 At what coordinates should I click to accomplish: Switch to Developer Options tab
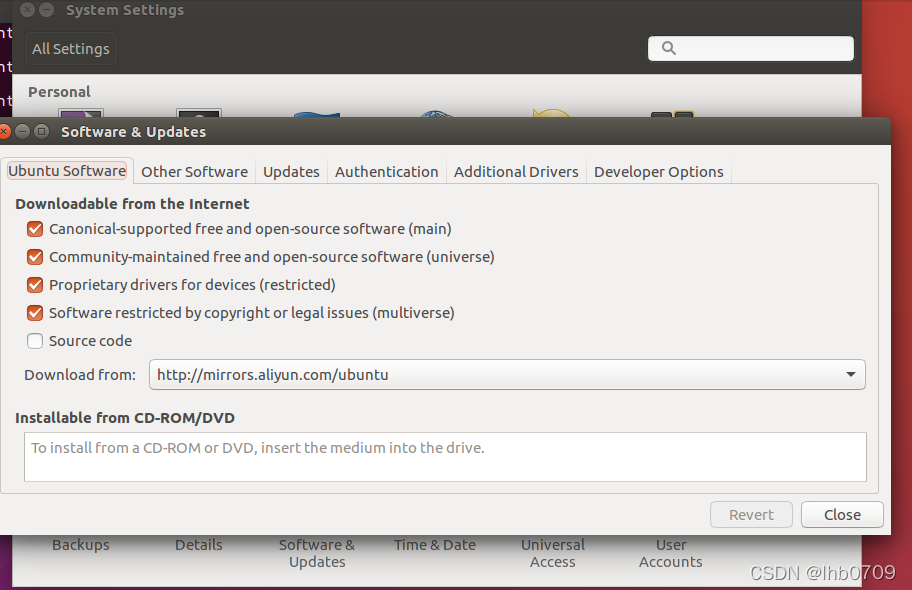pyautogui.click(x=658, y=172)
